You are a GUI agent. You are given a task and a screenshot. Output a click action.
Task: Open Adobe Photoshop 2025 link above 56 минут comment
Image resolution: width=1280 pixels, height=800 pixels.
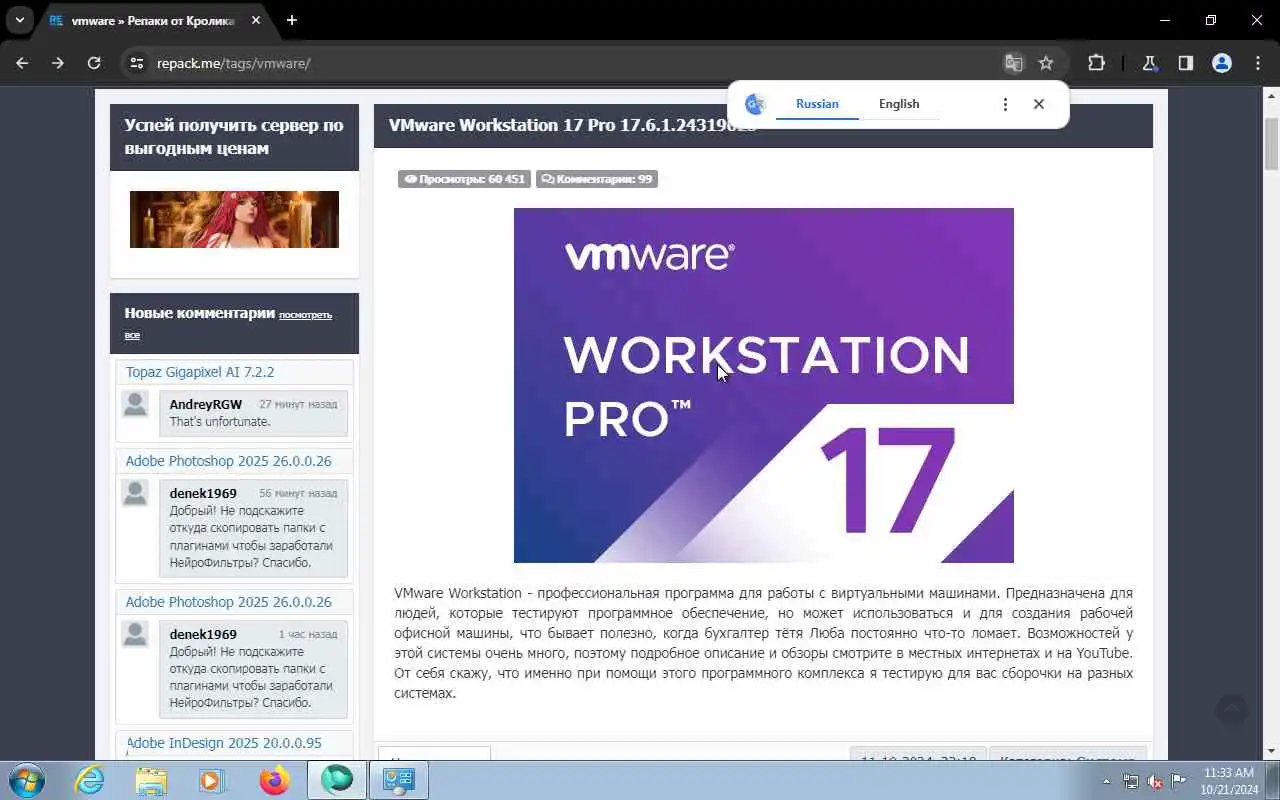[228, 461]
